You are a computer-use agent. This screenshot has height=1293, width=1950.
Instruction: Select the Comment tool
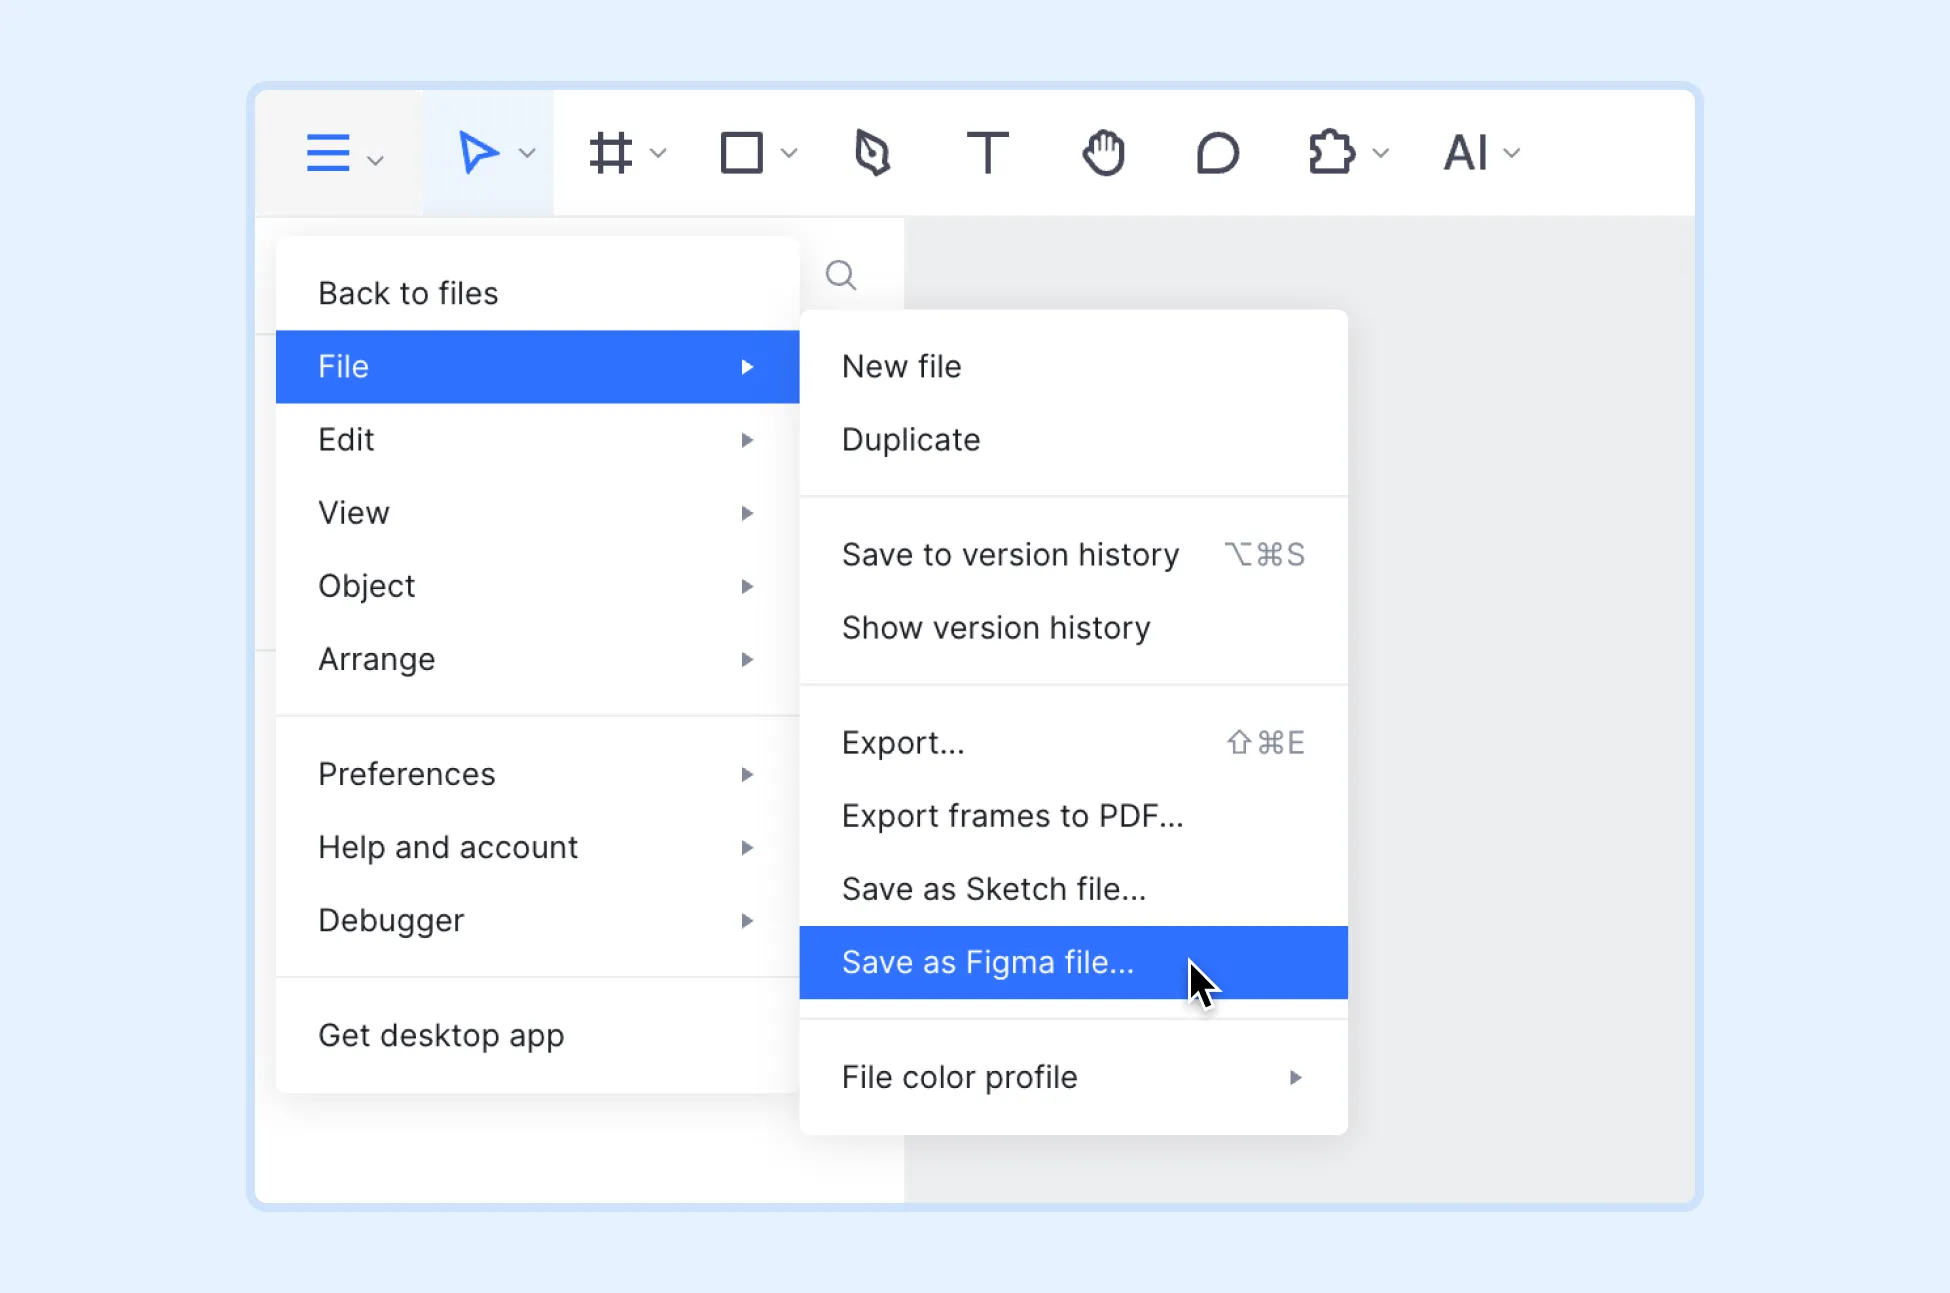1217,153
